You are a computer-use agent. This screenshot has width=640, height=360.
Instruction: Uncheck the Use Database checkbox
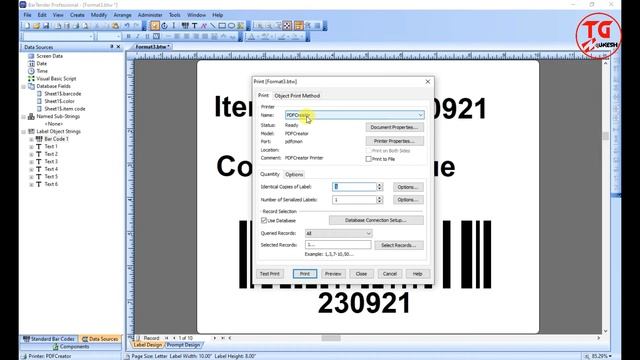point(264,220)
